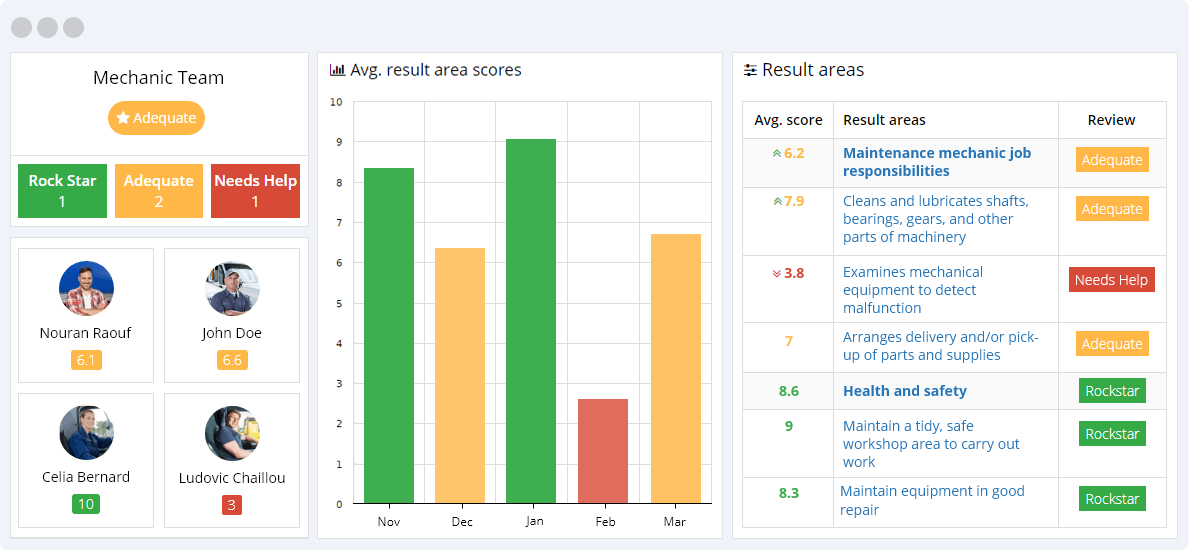Click the sliders icon next to Result areas
The image size is (1189, 550).
point(750,71)
